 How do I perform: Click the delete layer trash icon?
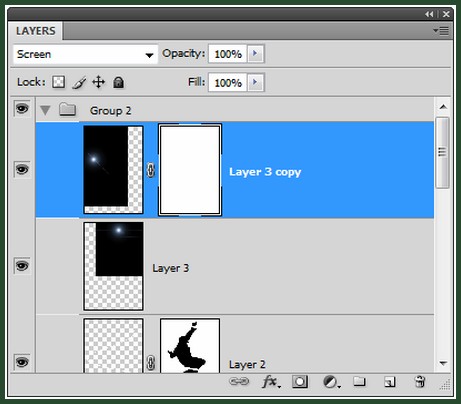(420, 381)
